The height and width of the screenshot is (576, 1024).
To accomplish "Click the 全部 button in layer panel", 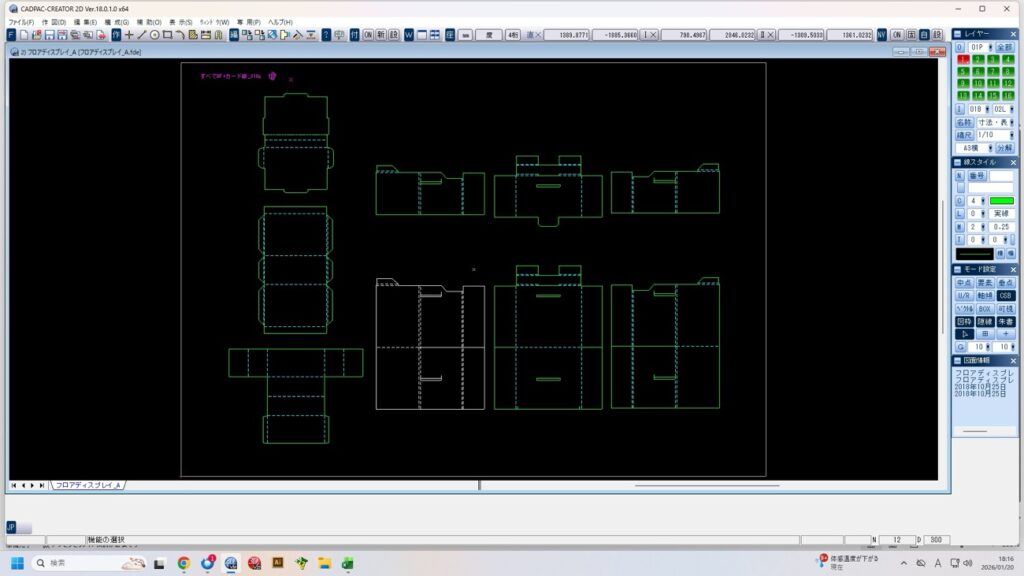I will click(1005, 47).
